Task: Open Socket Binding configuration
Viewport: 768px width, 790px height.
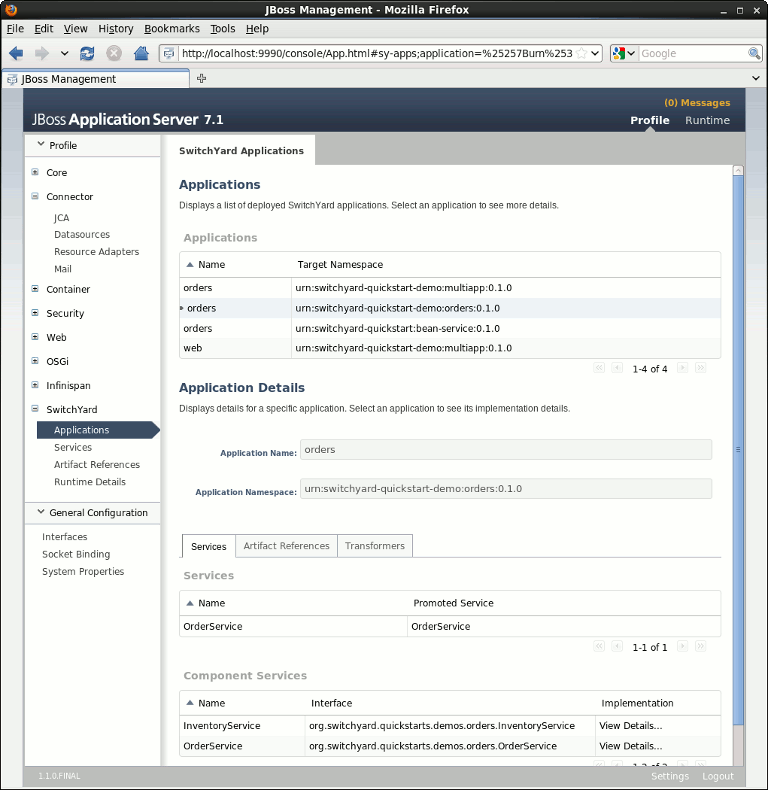Action: point(76,554)
